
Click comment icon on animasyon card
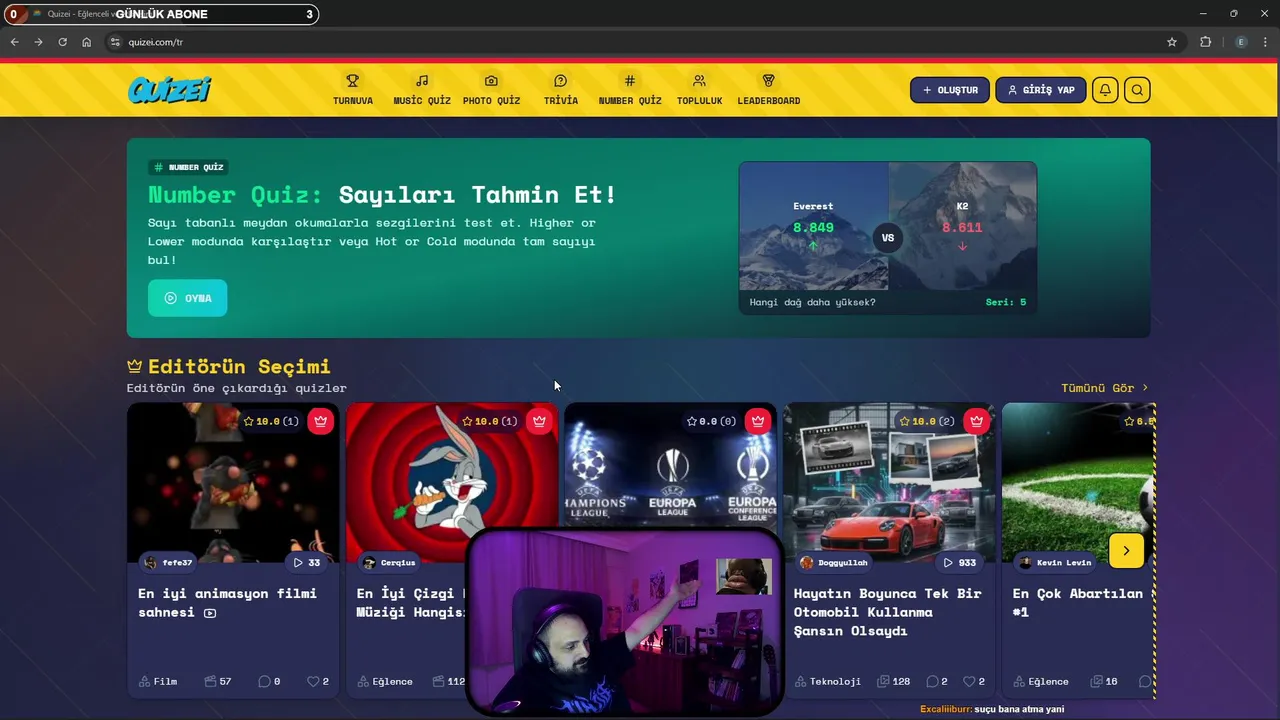[269, 681]
